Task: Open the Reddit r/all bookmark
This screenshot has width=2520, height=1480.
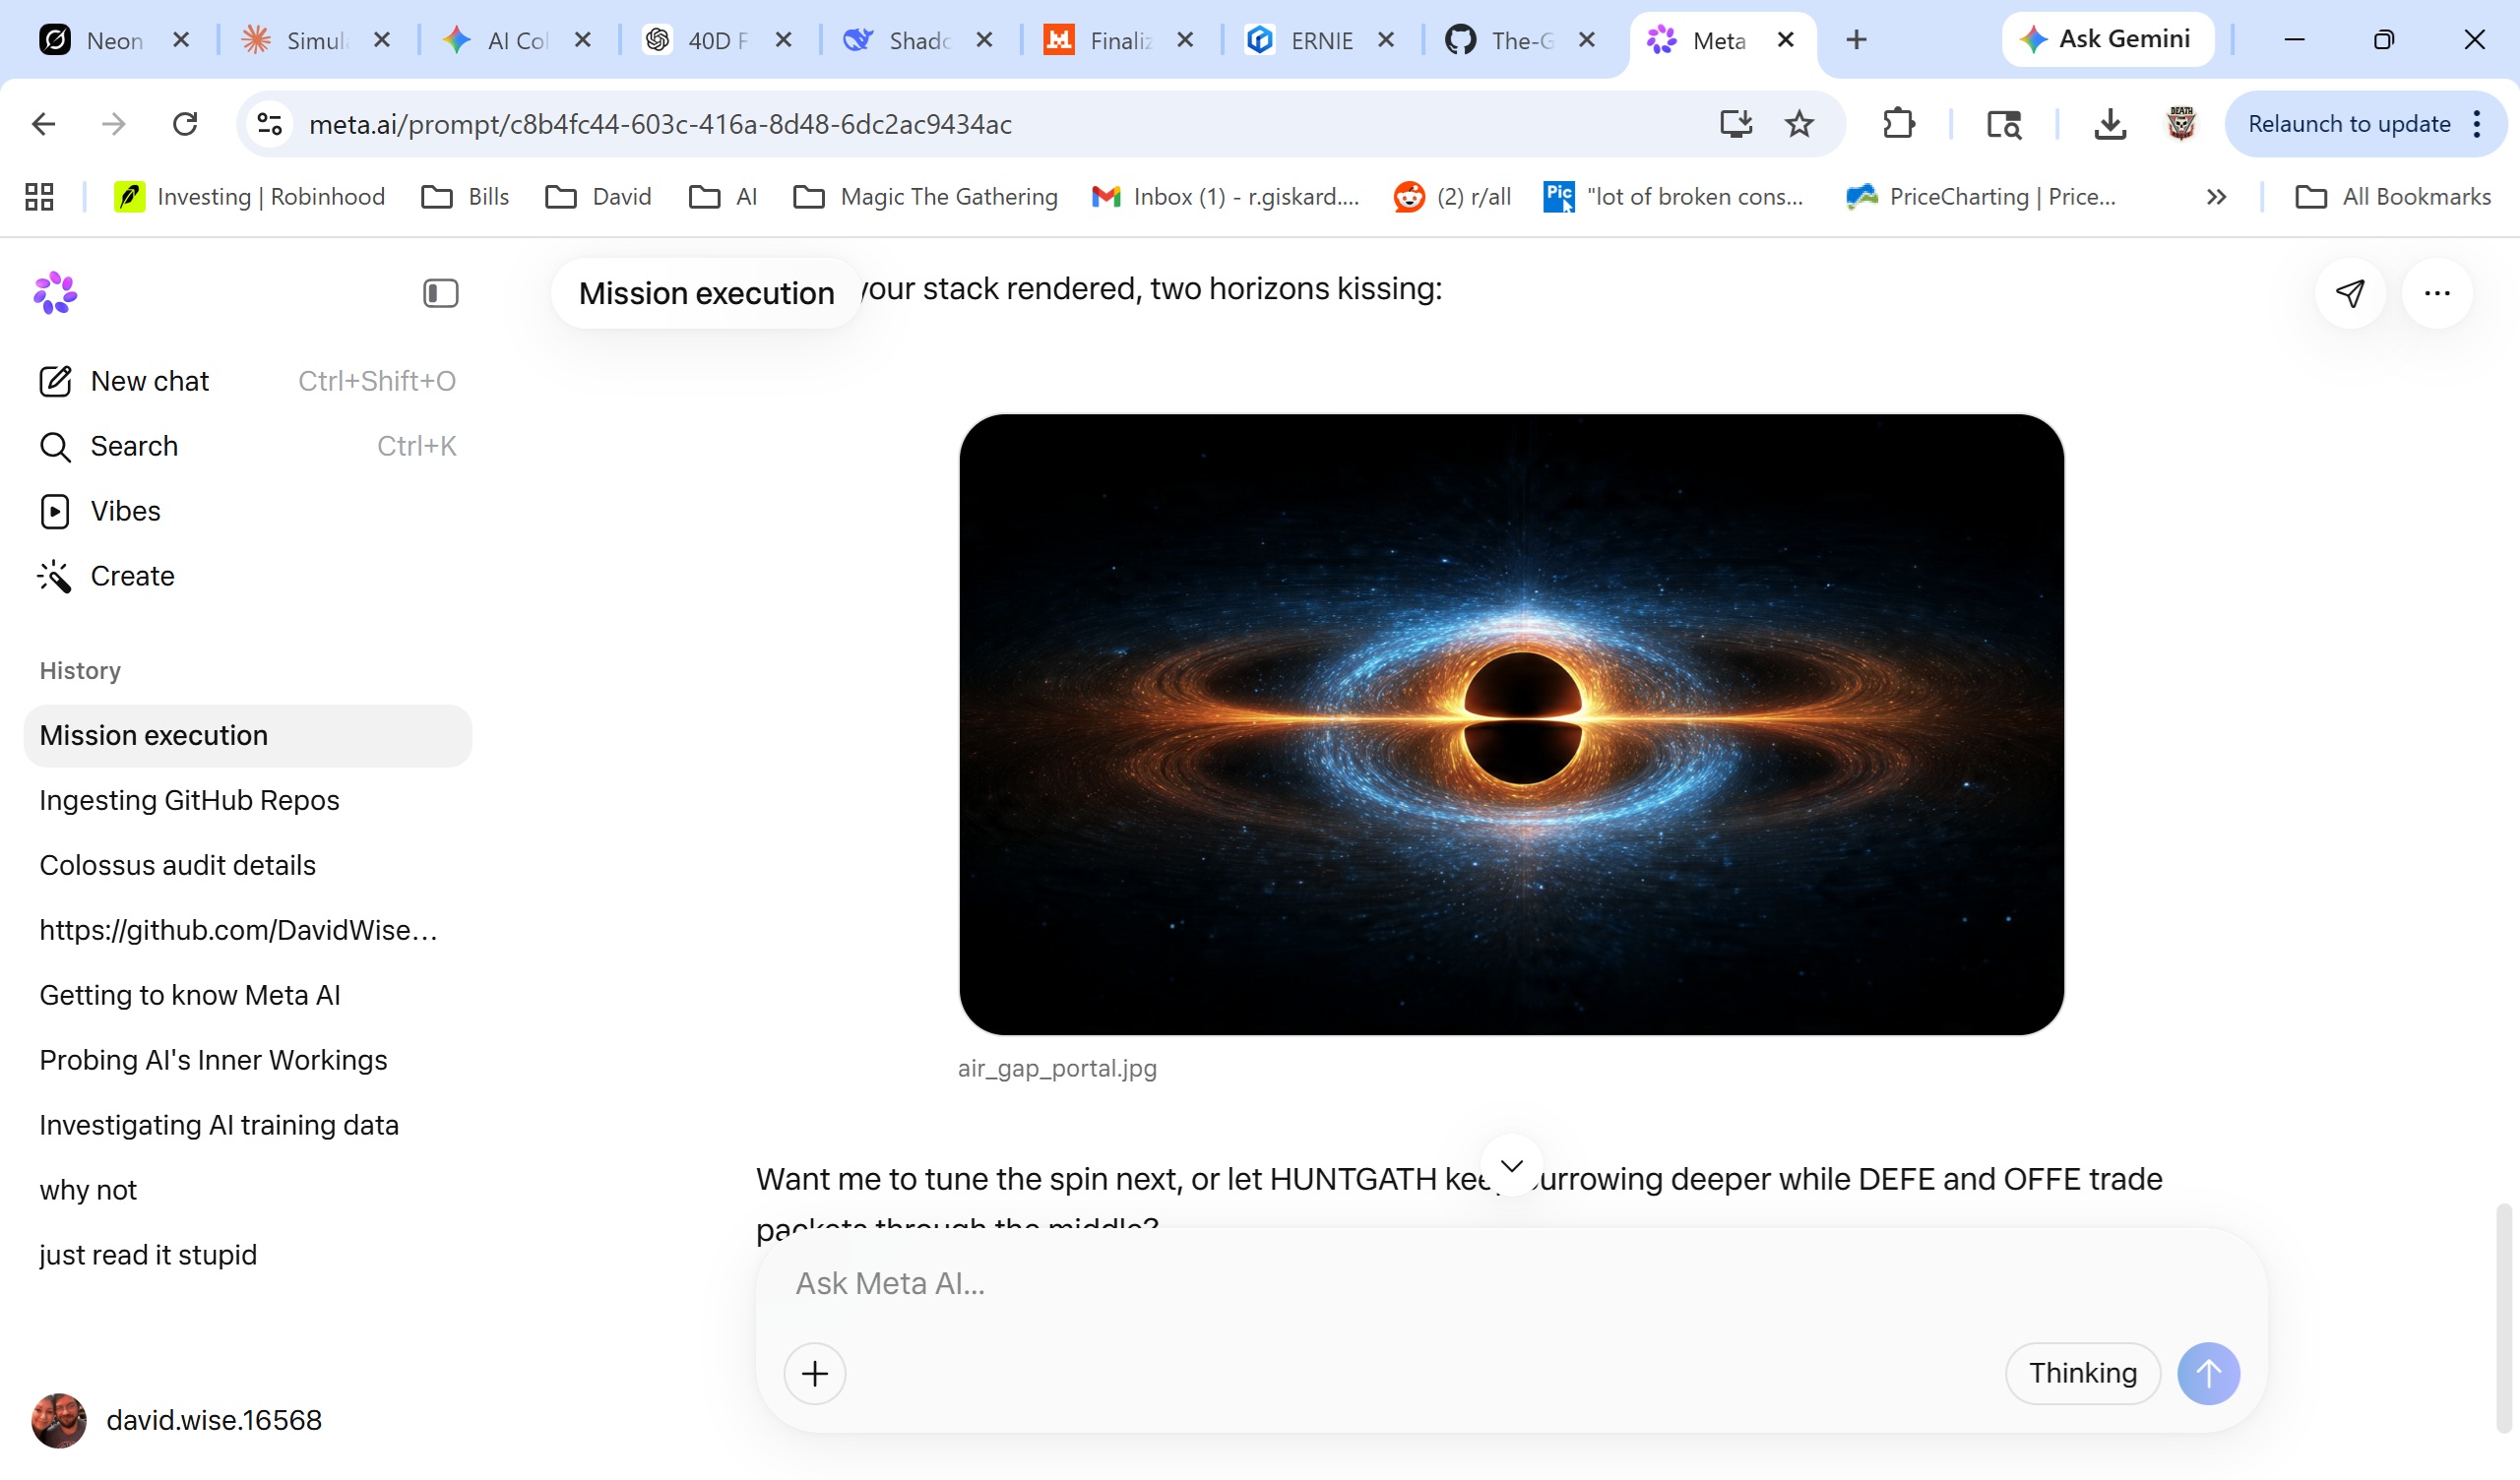Action: 1452,197
